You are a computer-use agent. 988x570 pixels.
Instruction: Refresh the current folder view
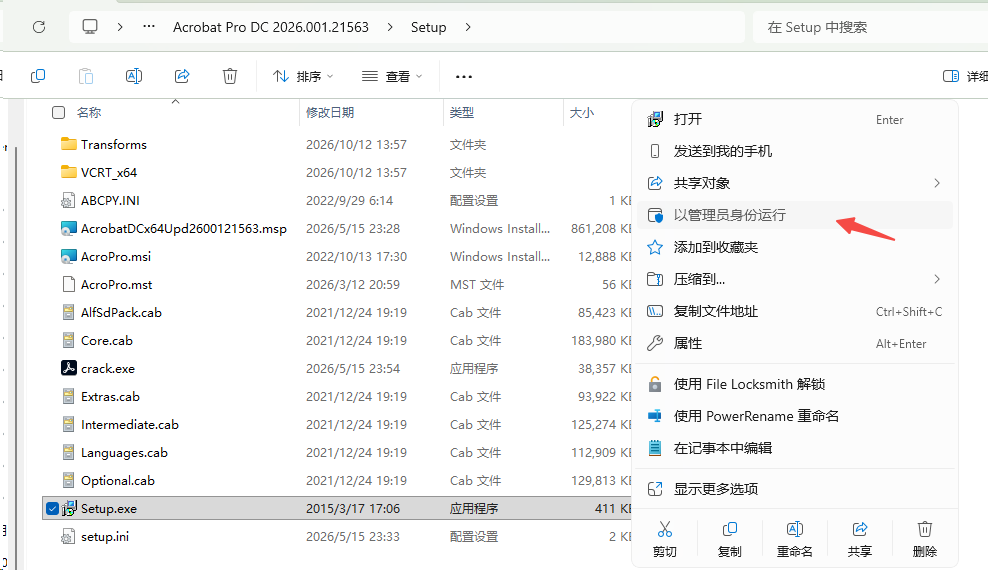pyautogui.click(x=39, y=27)
